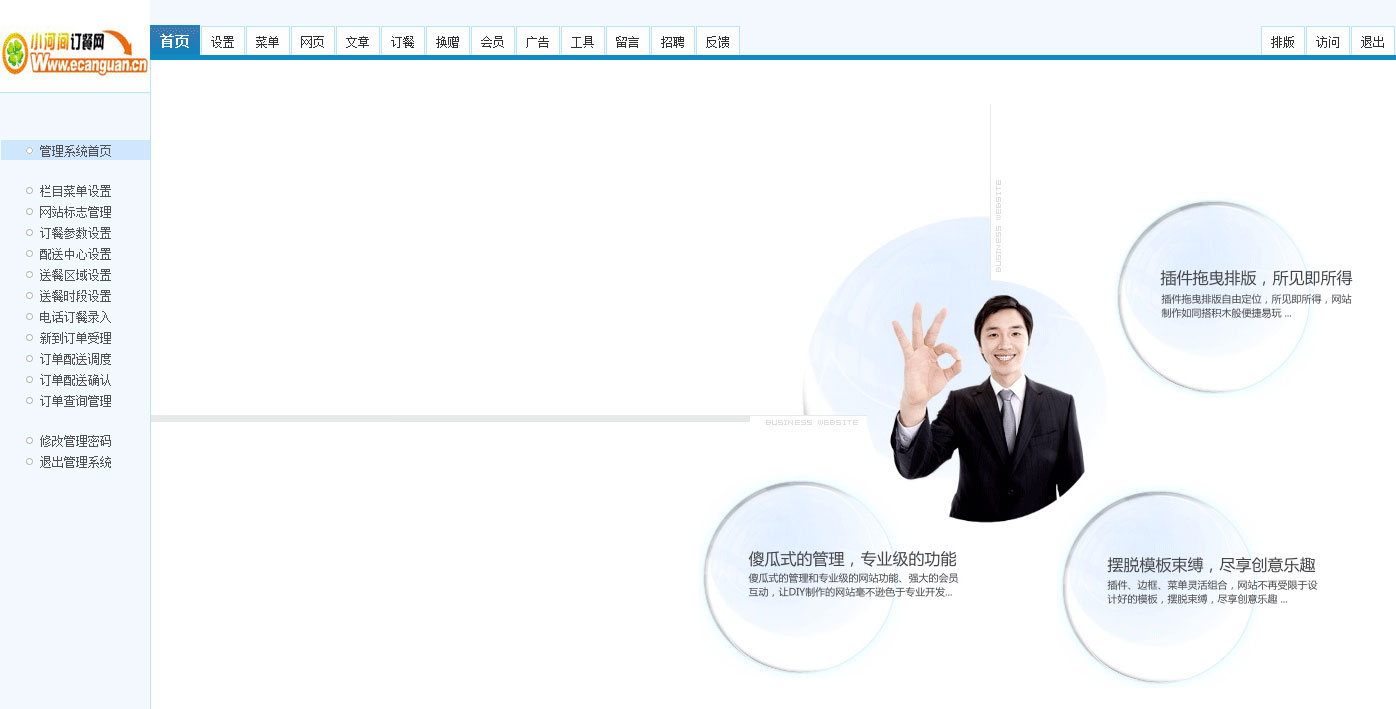1396x709 pixels.
Task: Go to 订单配送调度
Action: coord(75,359)
